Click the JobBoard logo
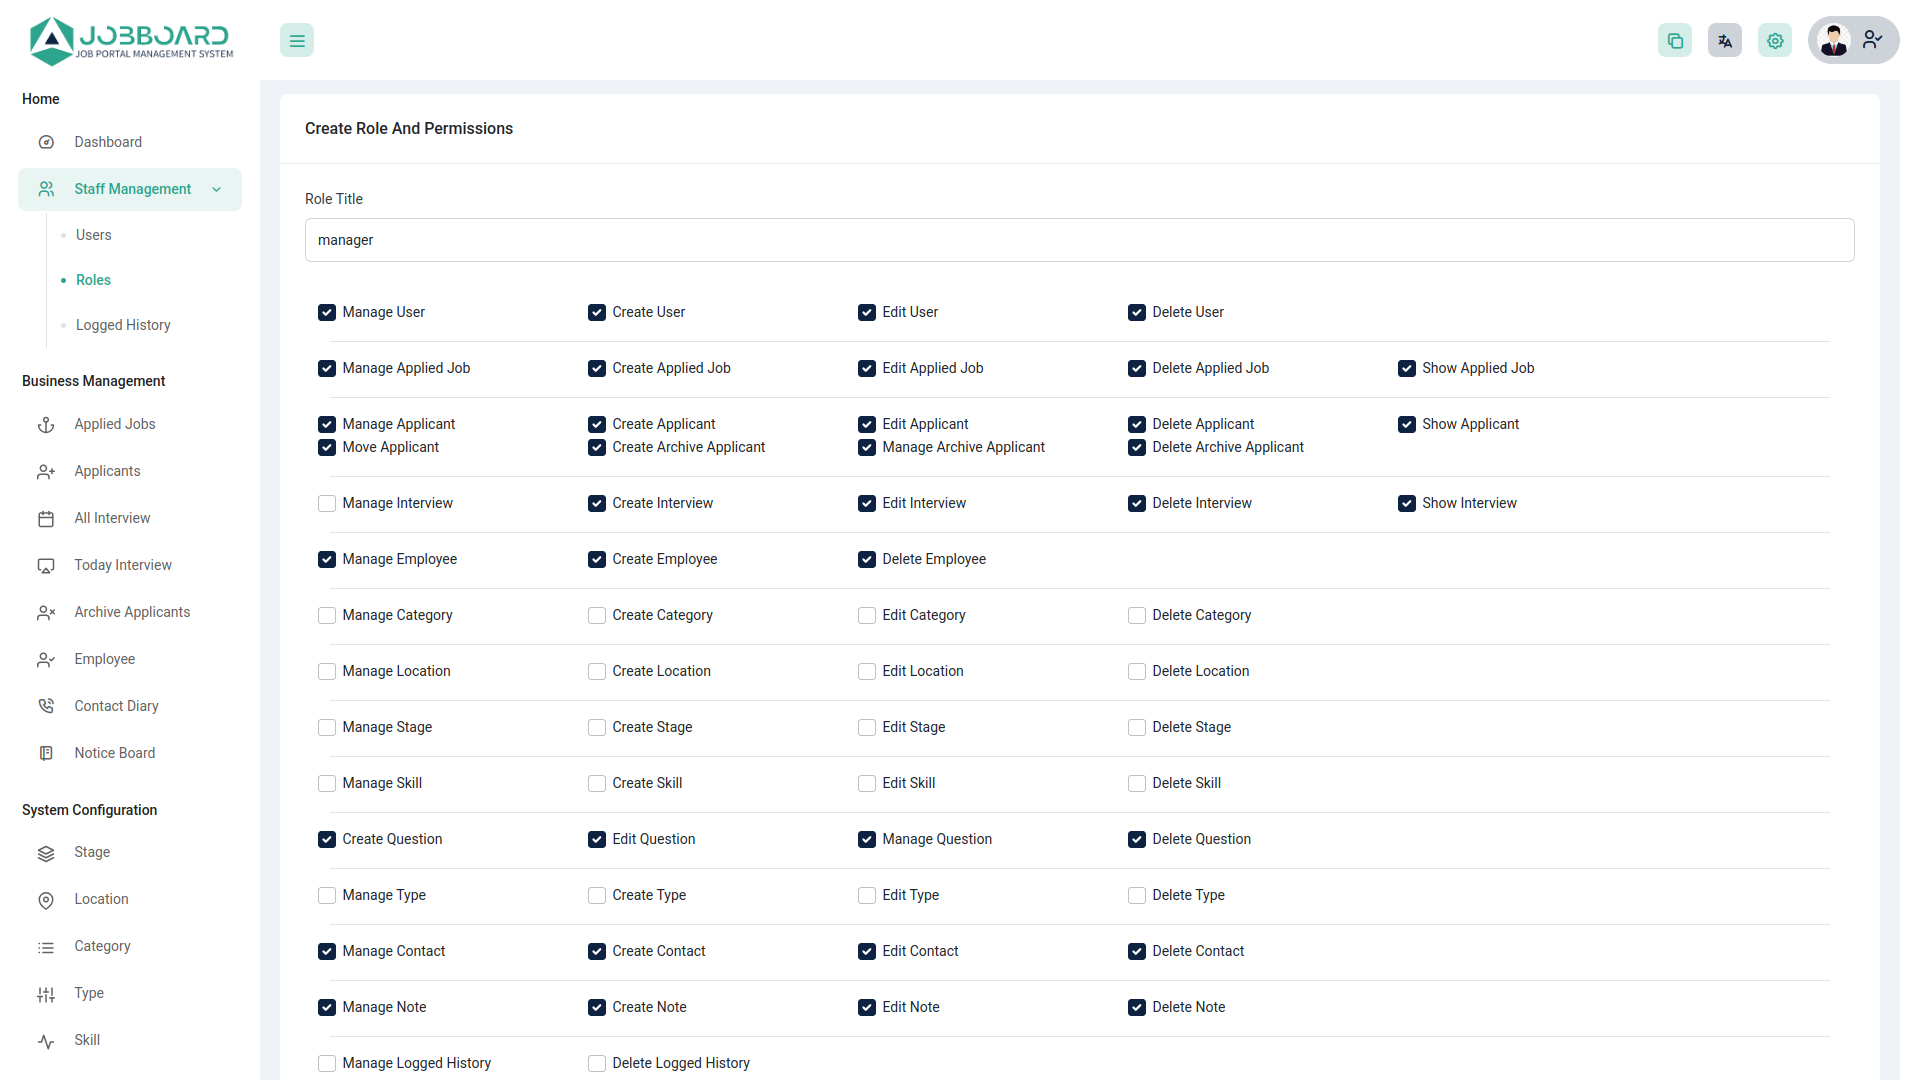Screen dimensions: 1920x1080 pos(130,40)
